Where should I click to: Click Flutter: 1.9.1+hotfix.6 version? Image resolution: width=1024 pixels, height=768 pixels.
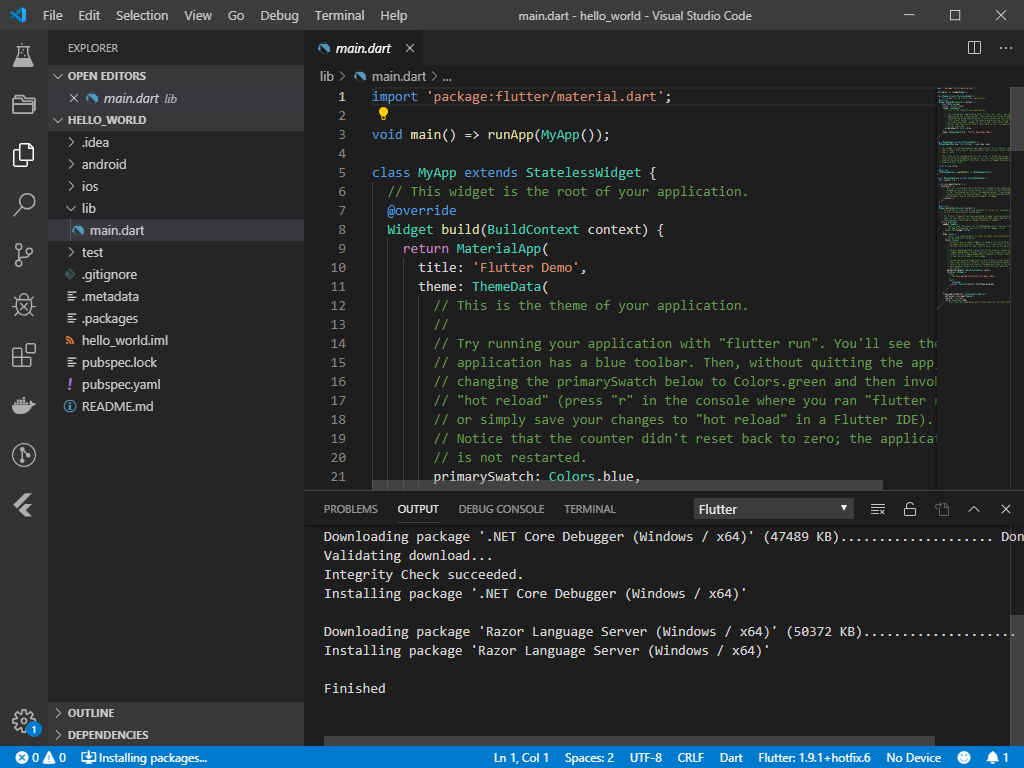coord(814,758)
